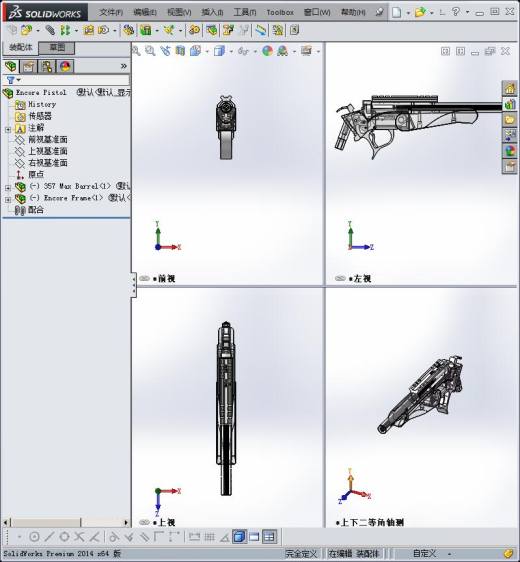
Task: Toggle link views icon in 左视 viewport
Action: 340,278
